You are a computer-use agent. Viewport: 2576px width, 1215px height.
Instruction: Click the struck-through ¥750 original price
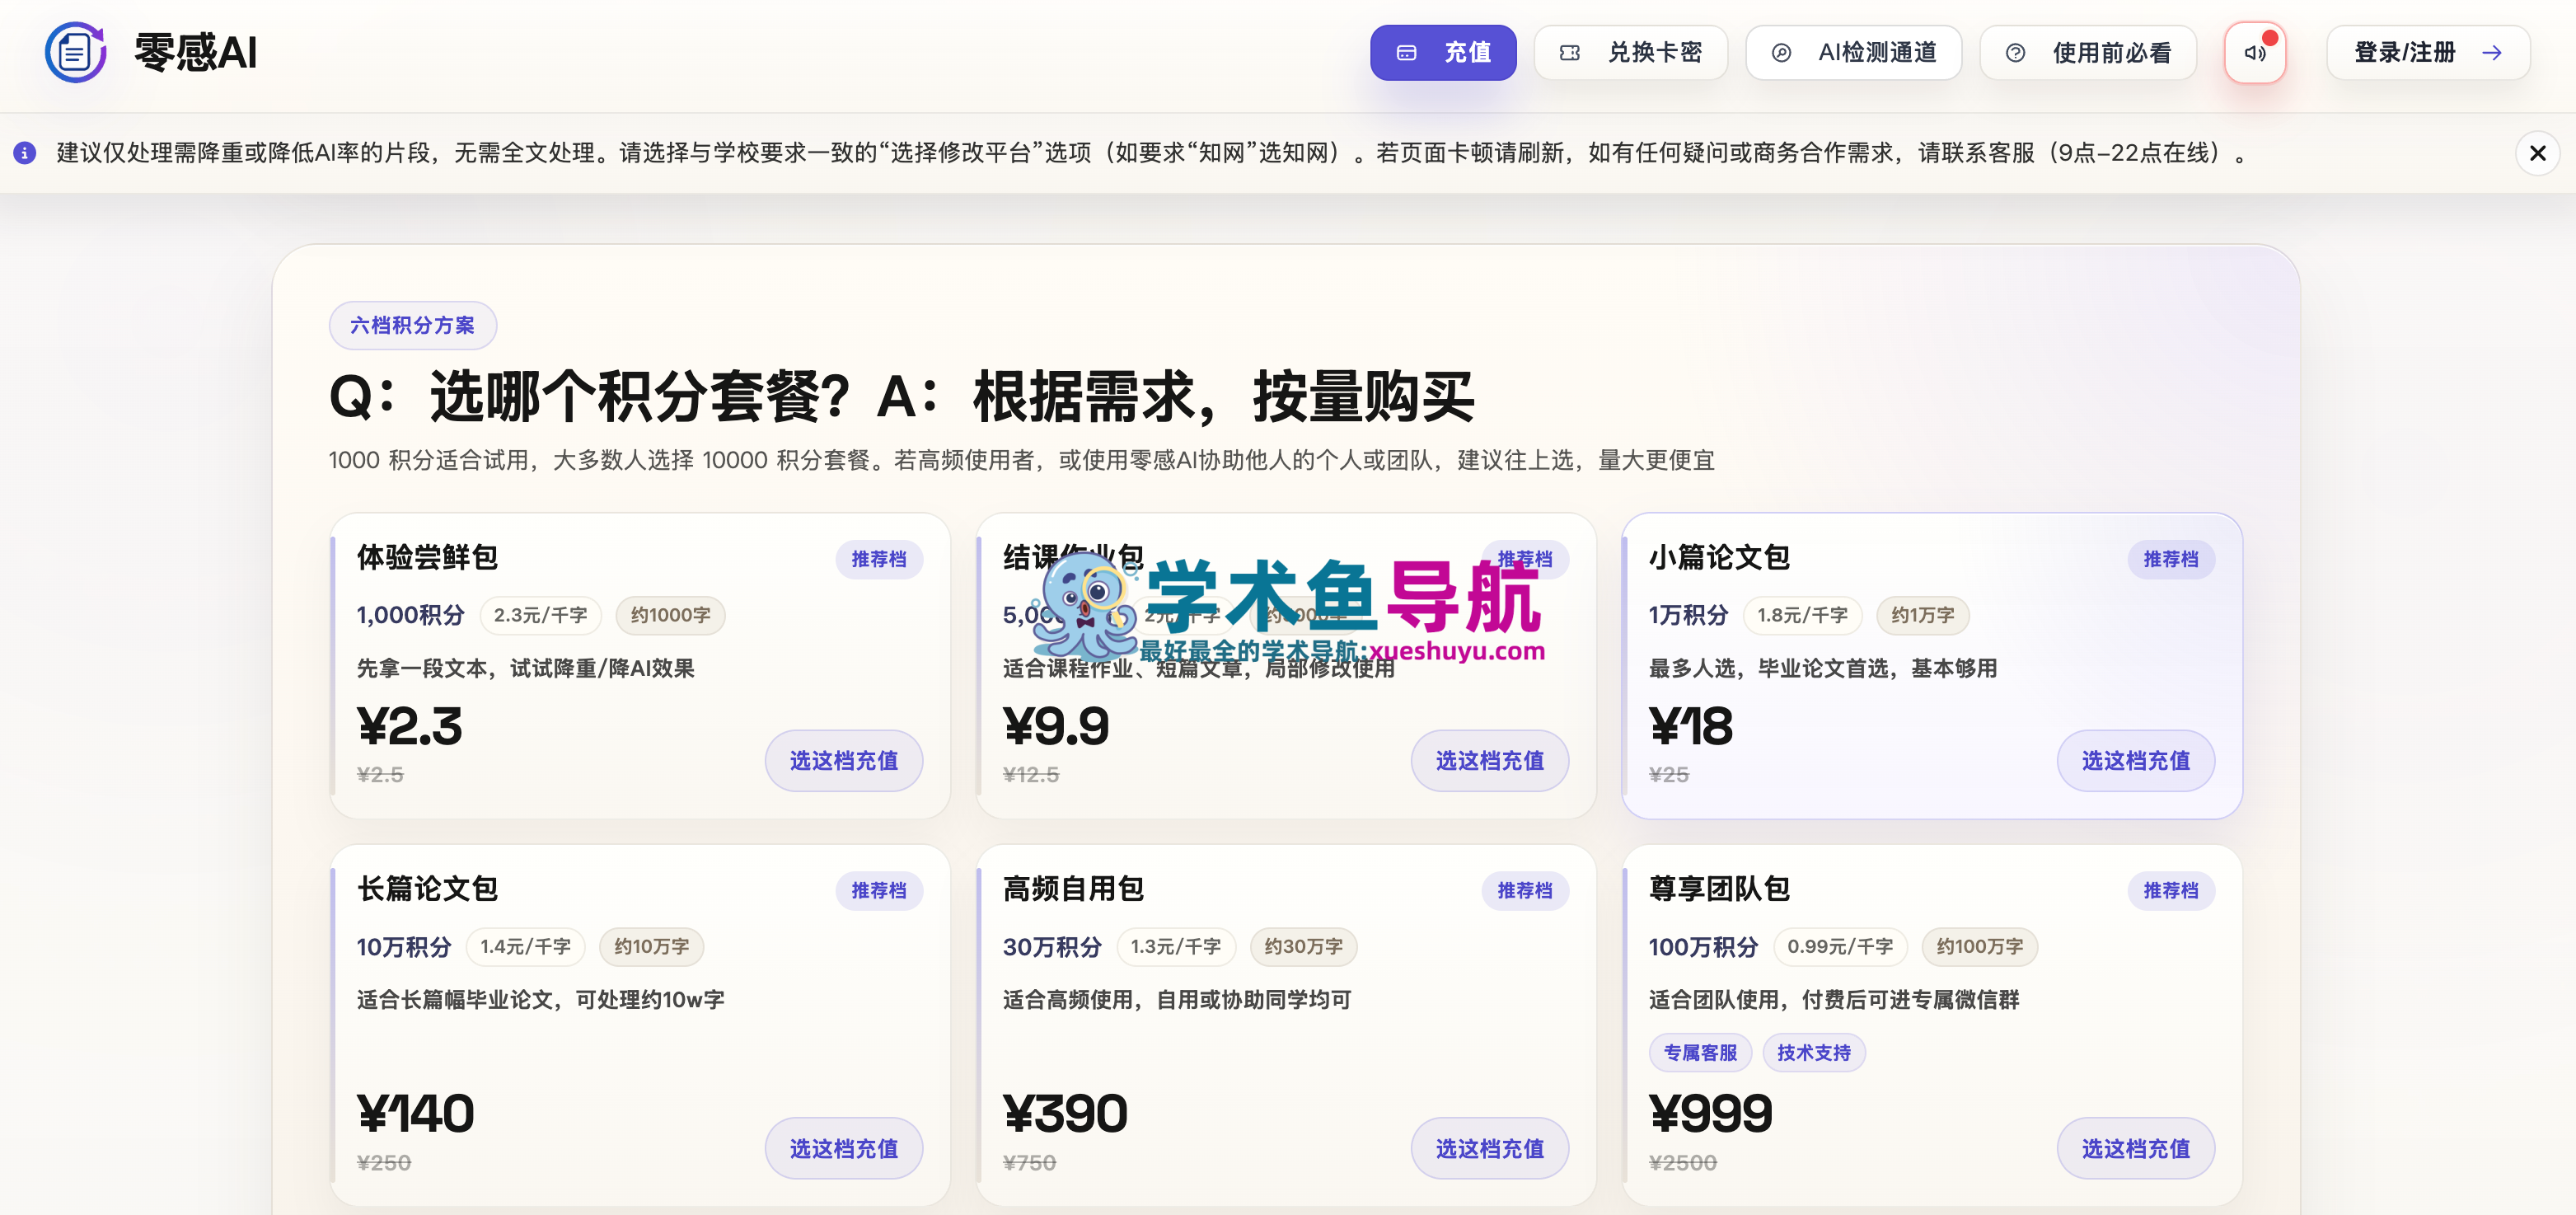click(1030, 1163)
